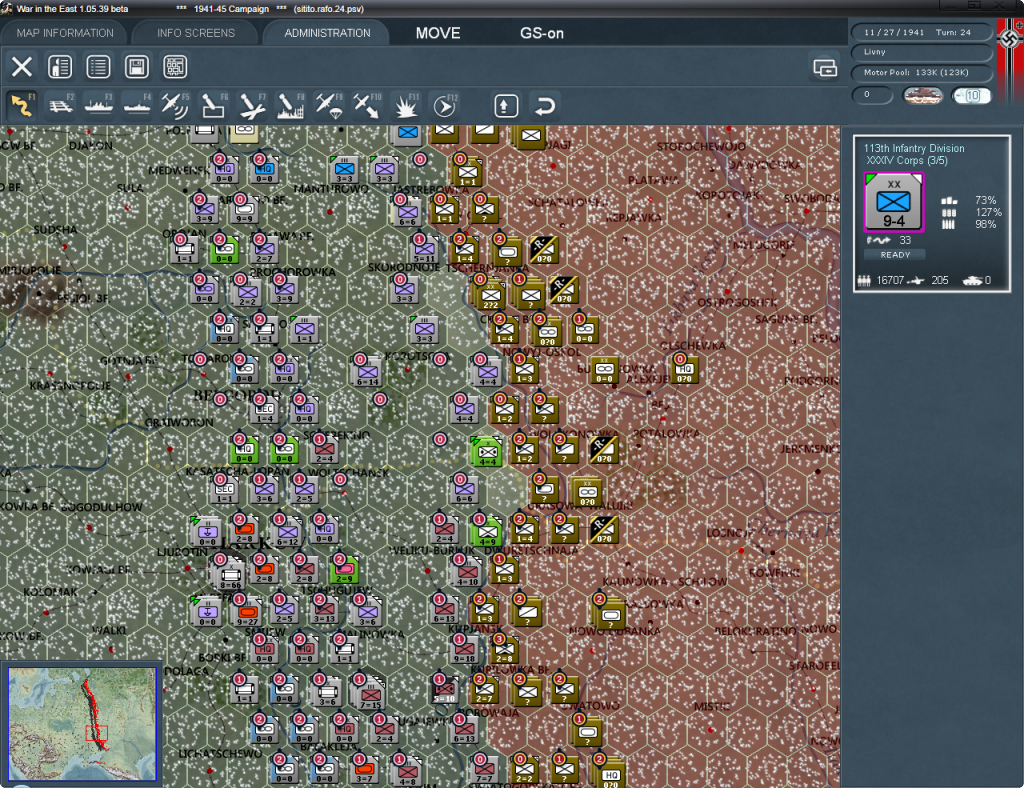Select the 7-15 unit counter
This screenshot has height=788, width=1024.
click(x=370, y=693)
